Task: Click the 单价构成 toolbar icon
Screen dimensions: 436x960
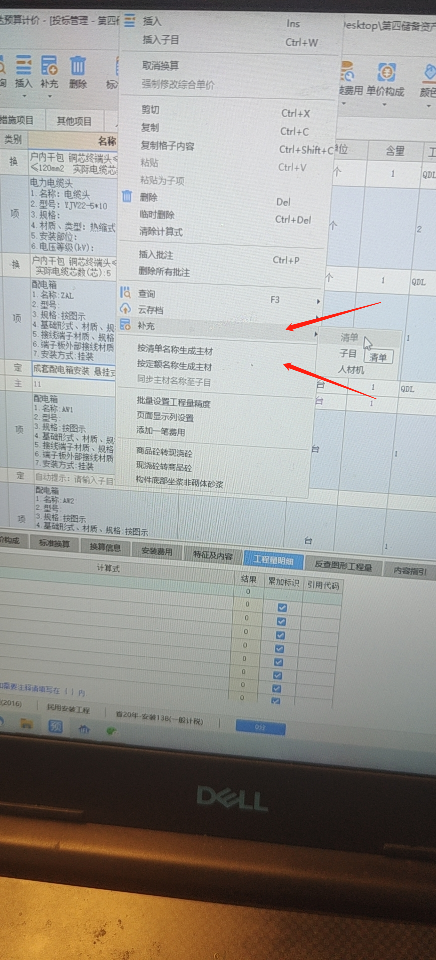Action: coord(386,72)
